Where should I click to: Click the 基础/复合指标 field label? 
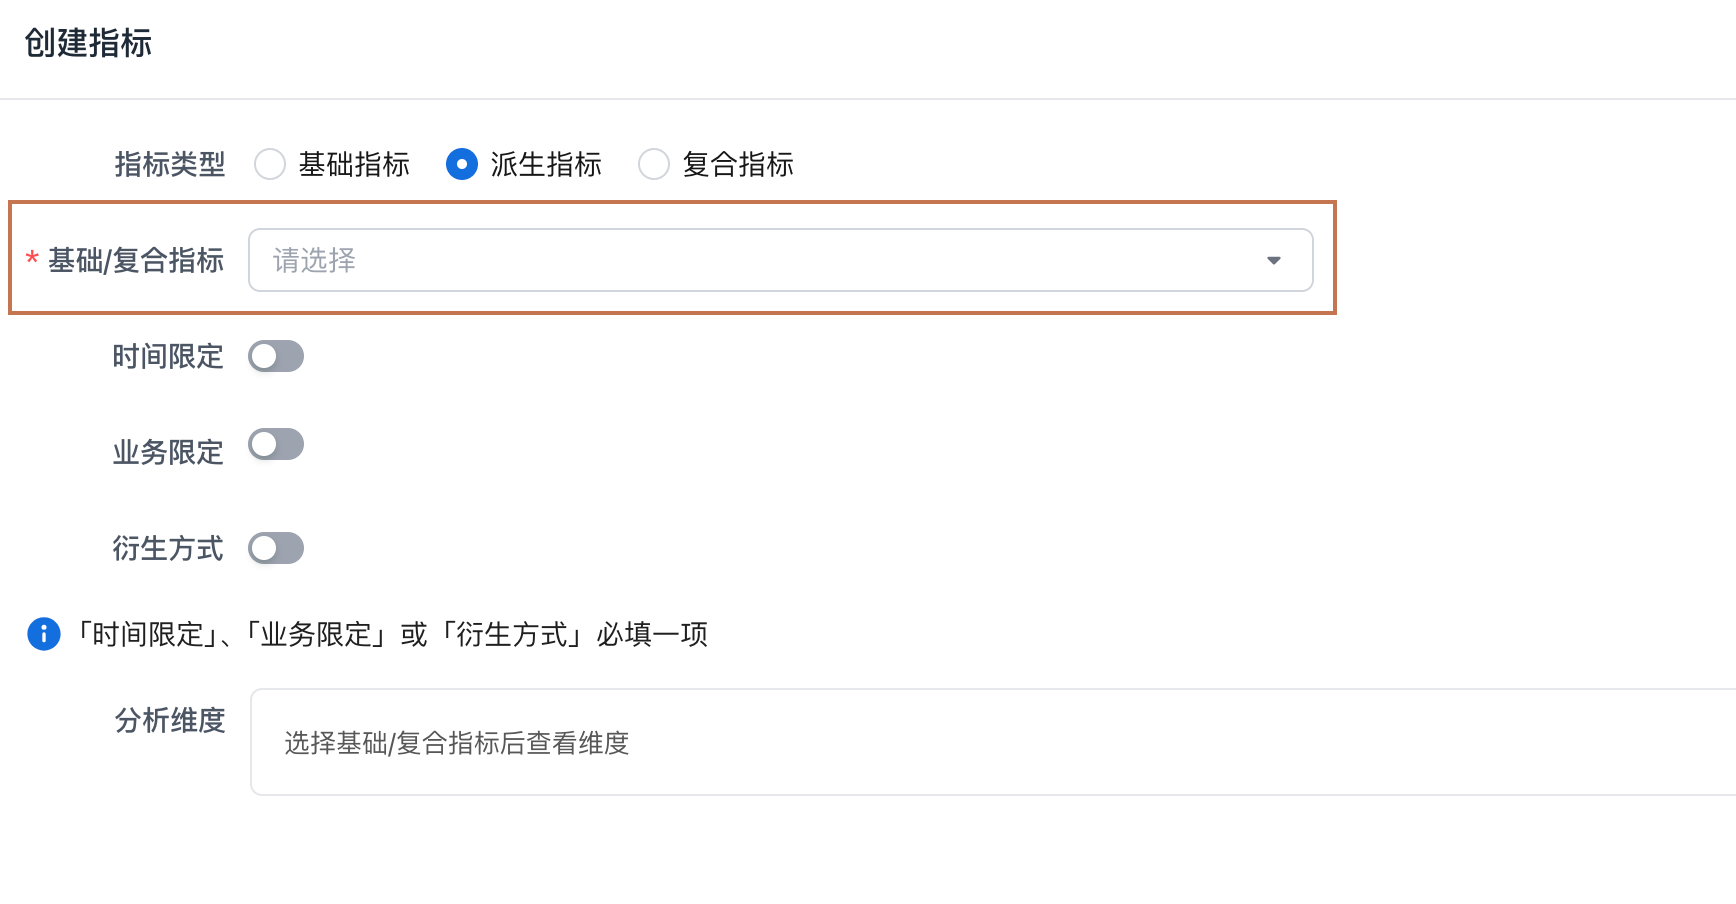[136, 260]
